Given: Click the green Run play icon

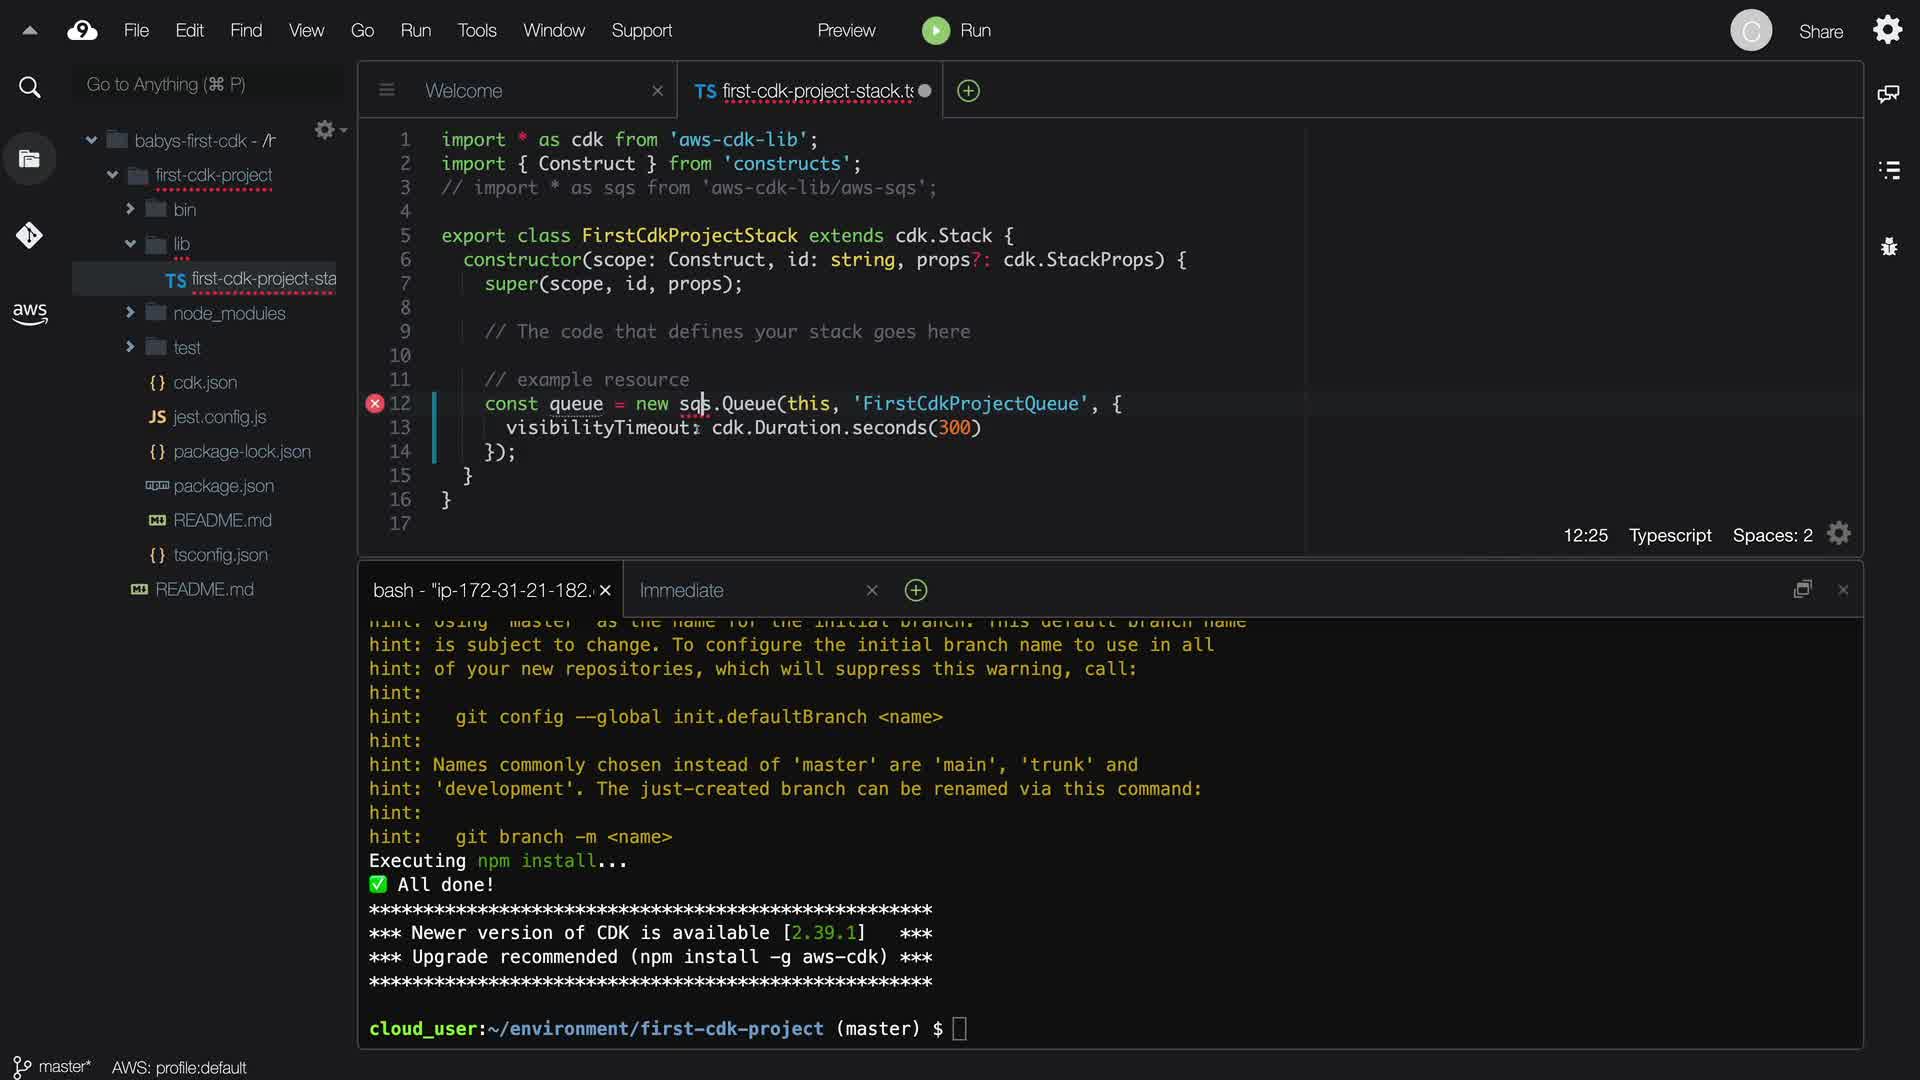Looking at the screenshot, I should 935,31.
